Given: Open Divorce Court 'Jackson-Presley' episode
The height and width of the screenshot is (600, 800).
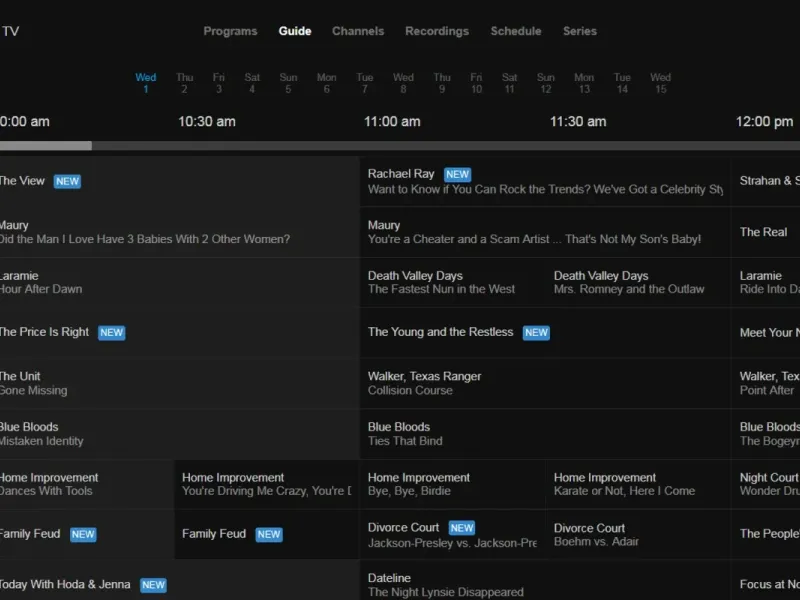Looking at the screenshot, I should click(x=453, y=534).
